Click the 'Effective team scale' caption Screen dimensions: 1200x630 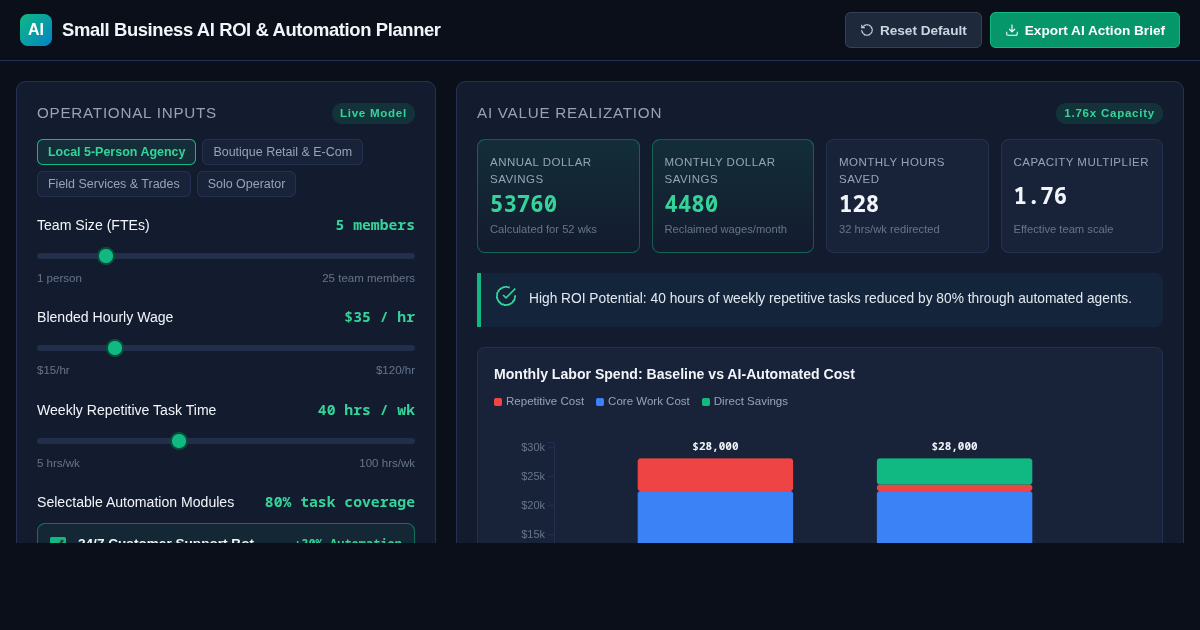[x=1063, y=229]
